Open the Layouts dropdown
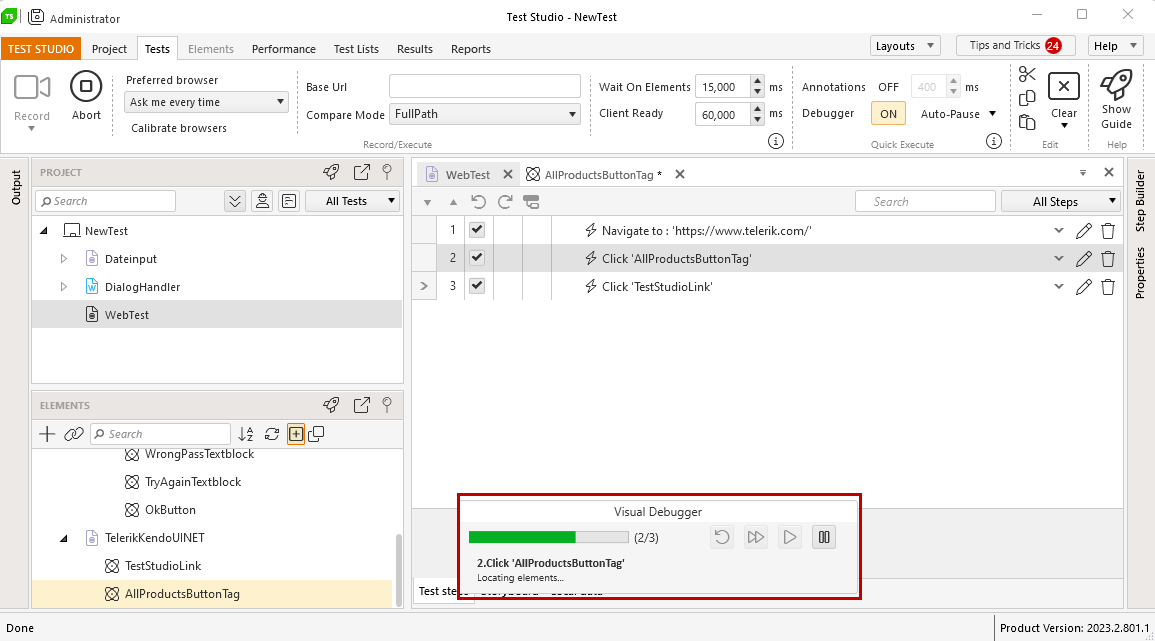 [905, 46]
